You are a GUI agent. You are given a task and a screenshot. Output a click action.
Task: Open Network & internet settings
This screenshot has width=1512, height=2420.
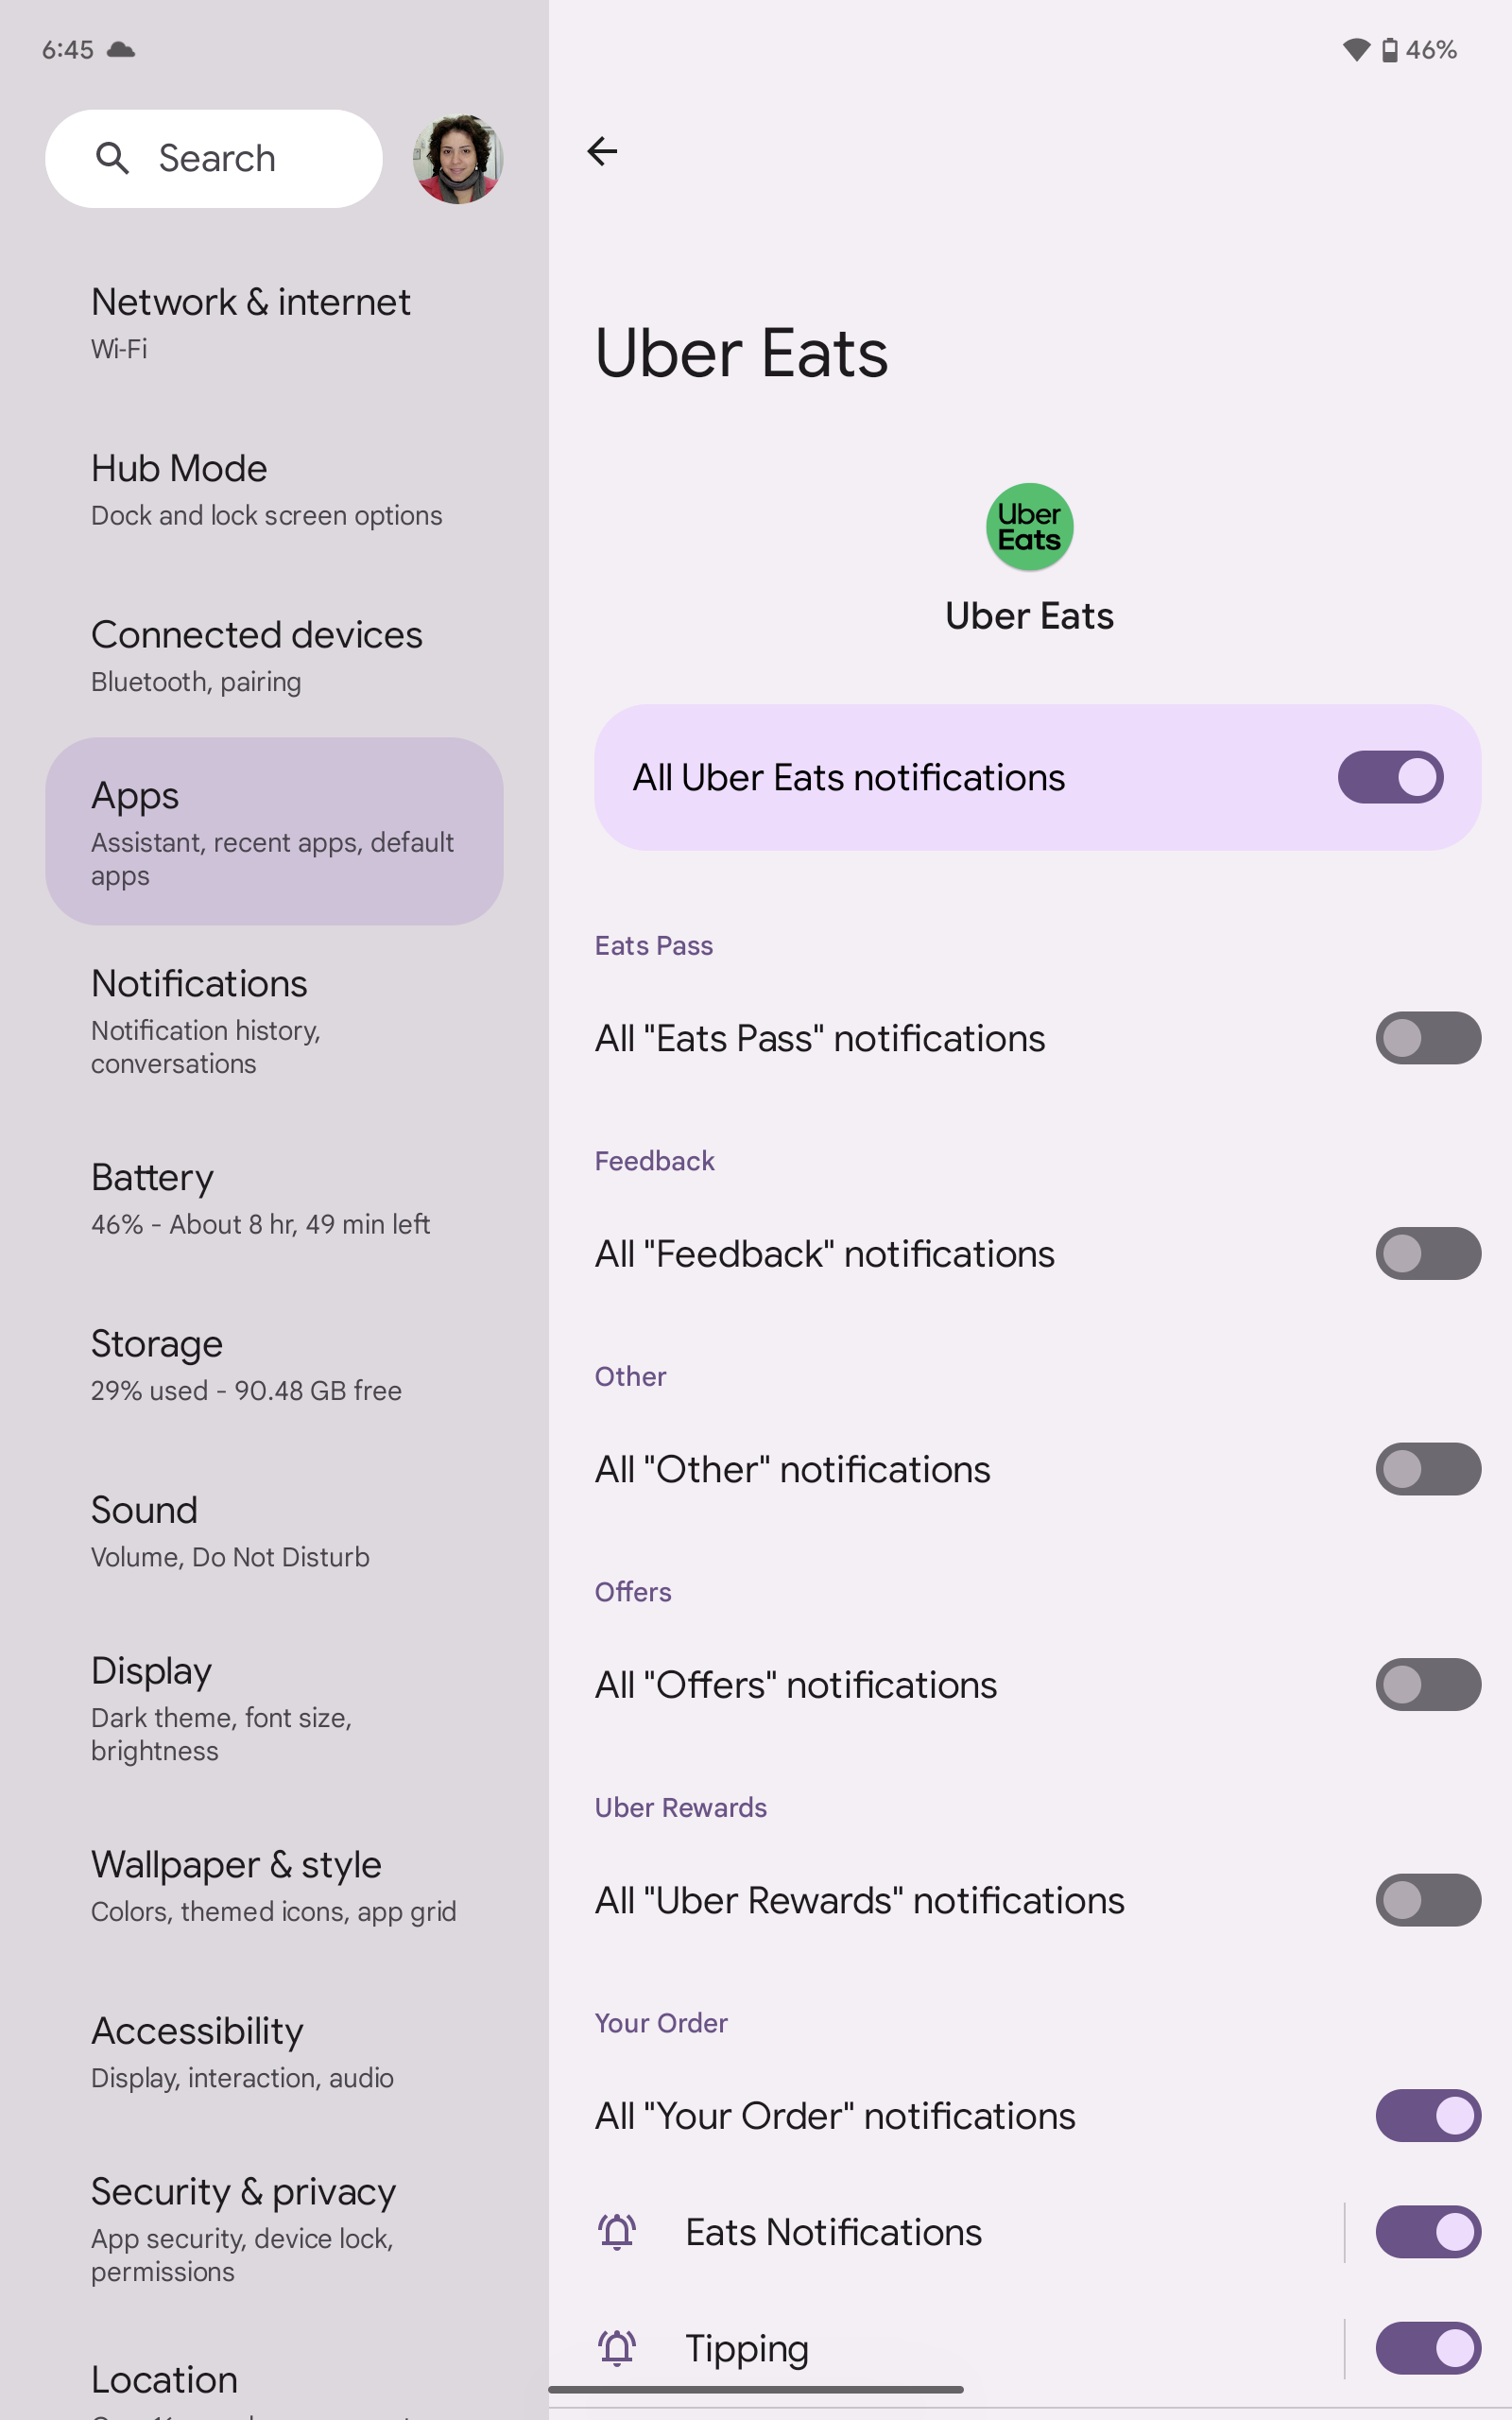point(251,322)
